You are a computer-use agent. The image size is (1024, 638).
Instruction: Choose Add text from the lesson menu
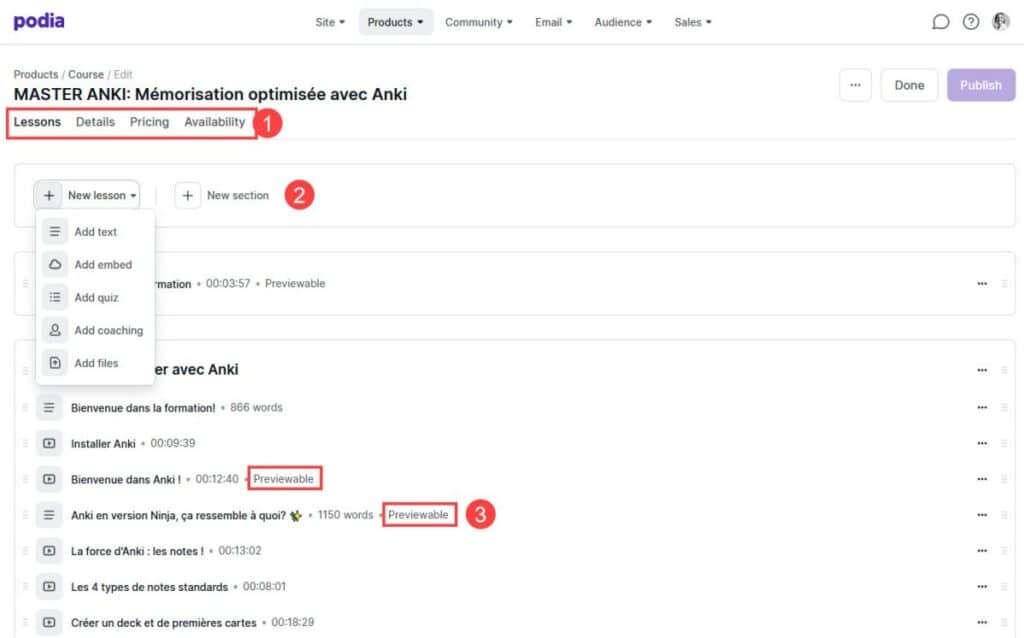pos(95,232)
